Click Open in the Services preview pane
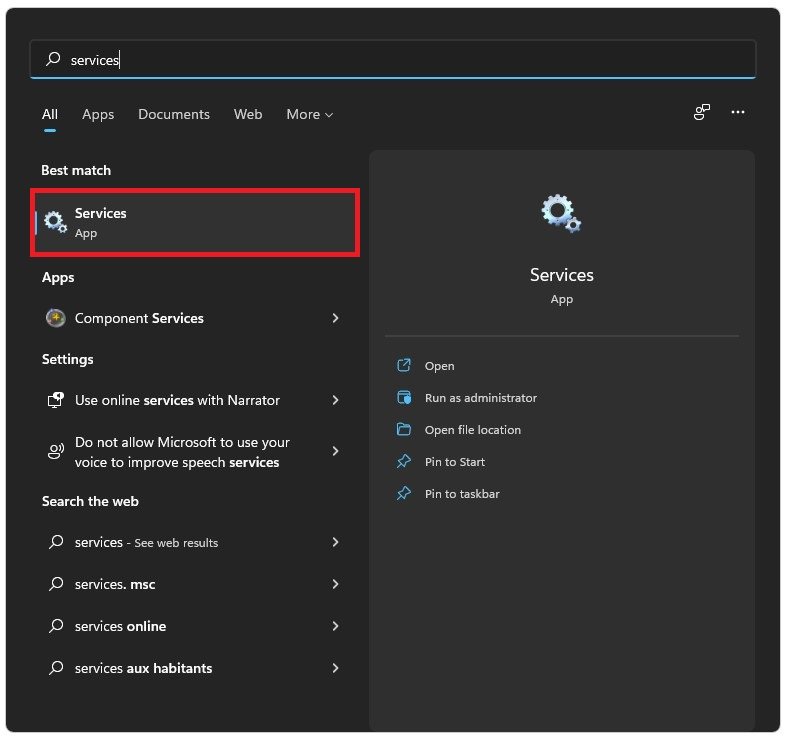787x737 pixels. [439, 366]
